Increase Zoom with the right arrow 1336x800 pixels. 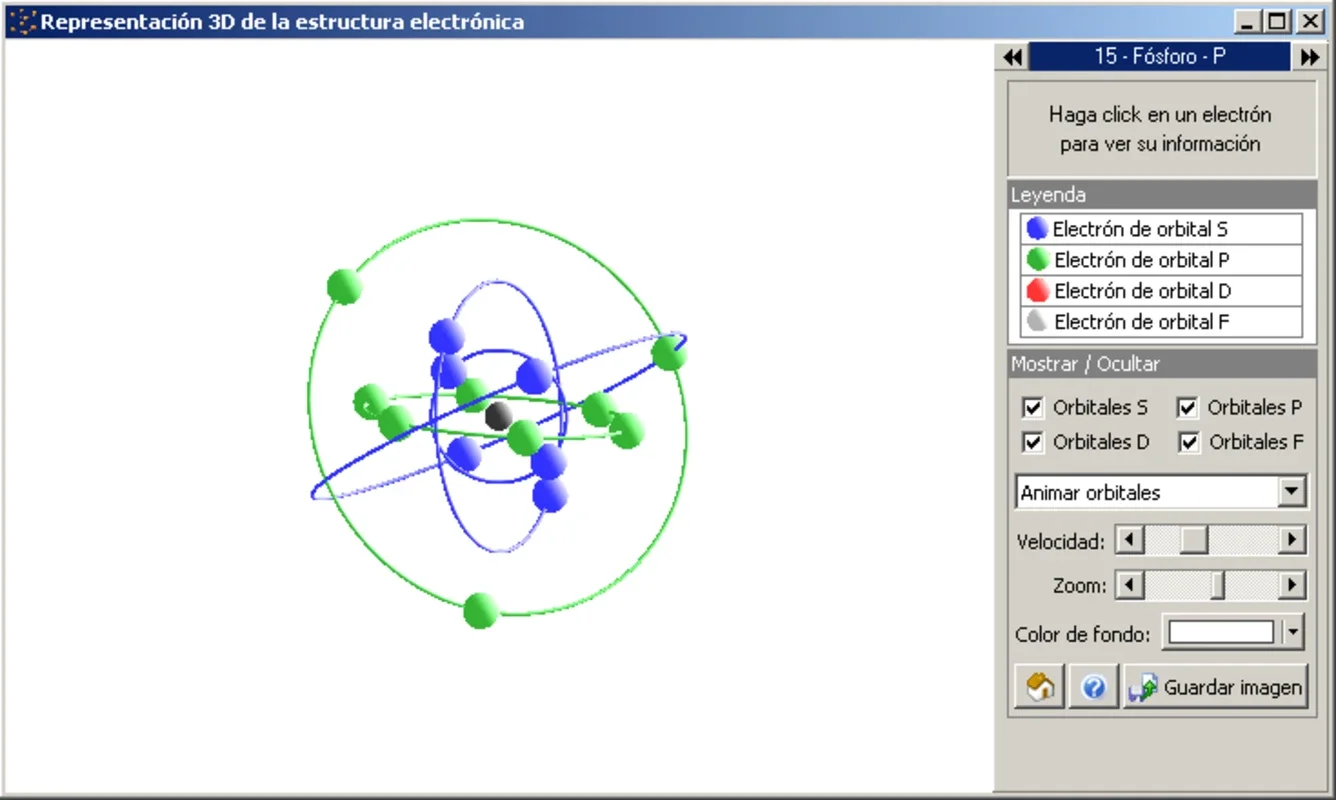1292,585
